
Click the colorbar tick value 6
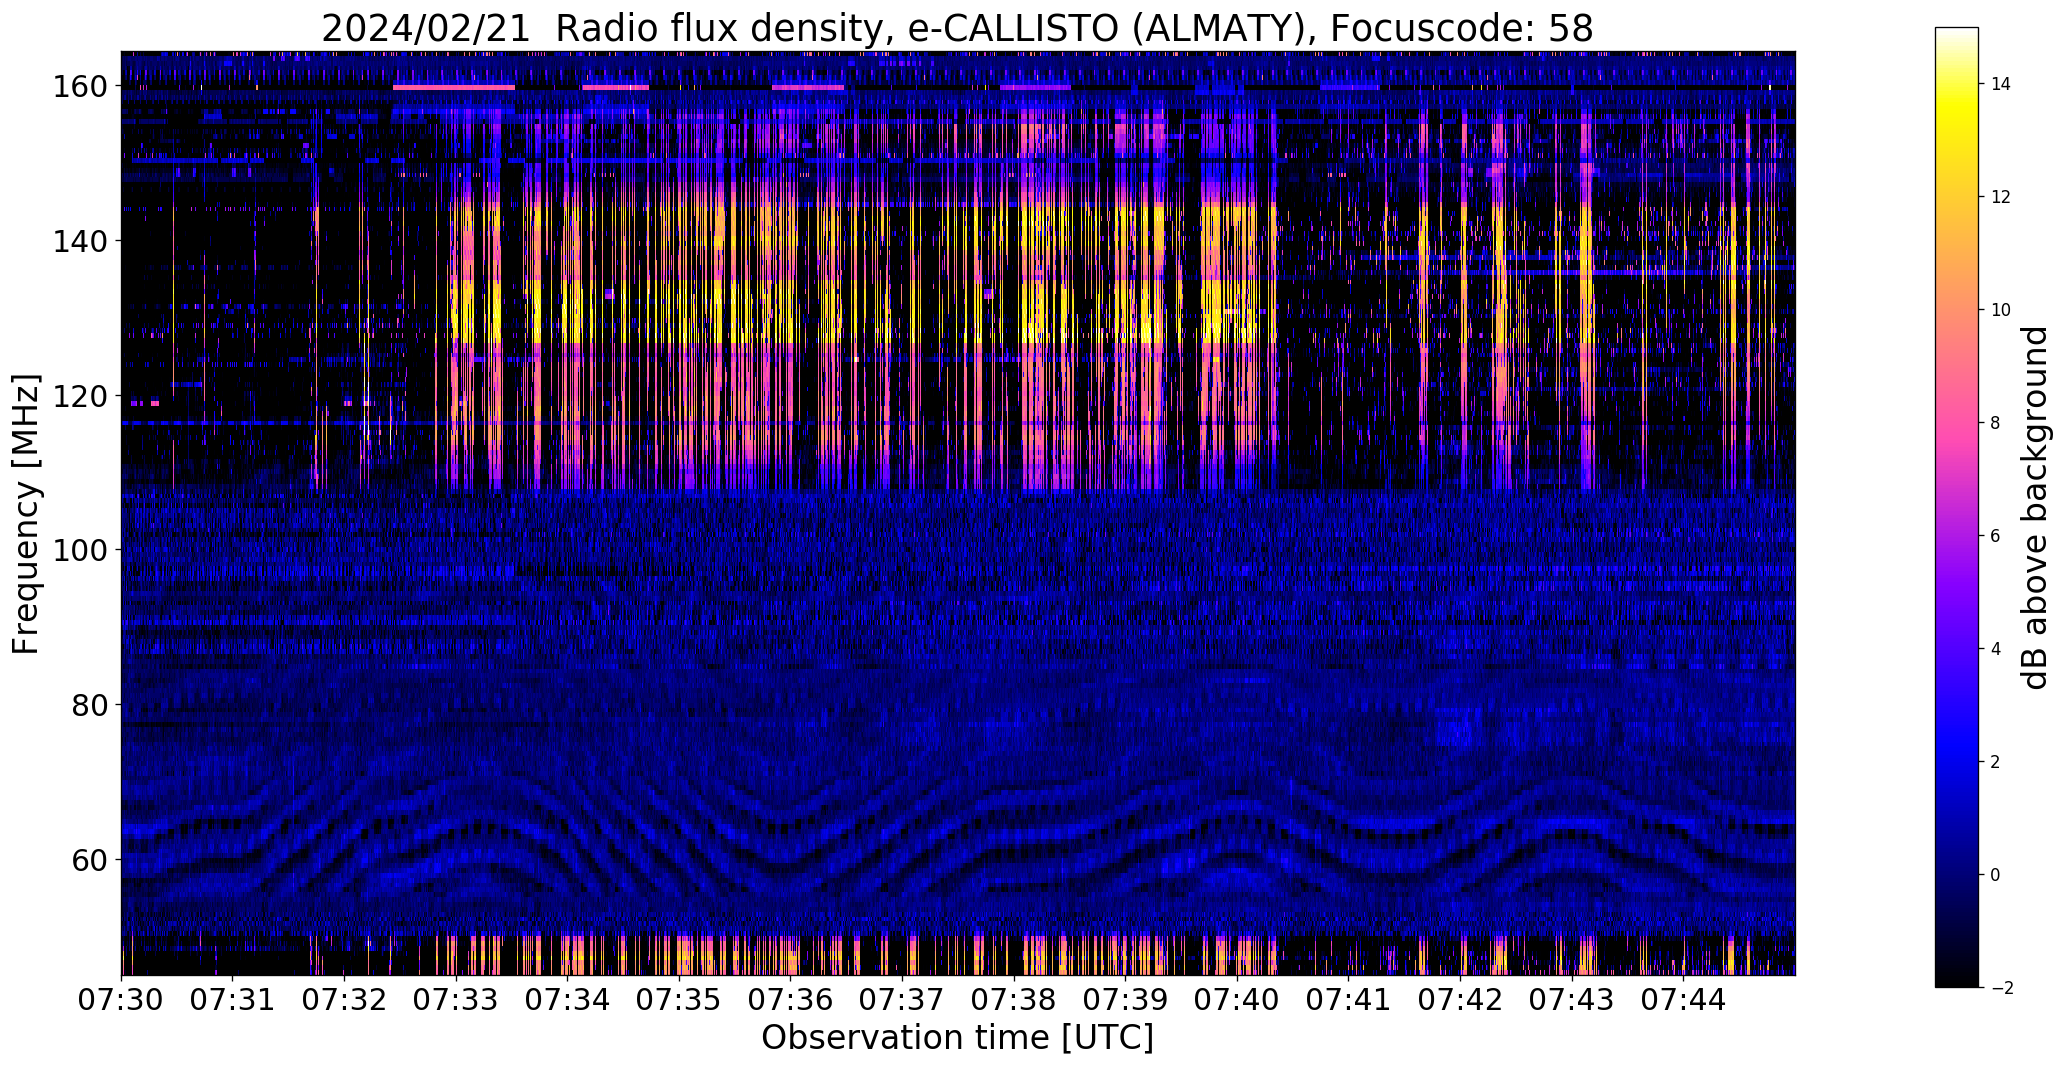click(1996, 536)
